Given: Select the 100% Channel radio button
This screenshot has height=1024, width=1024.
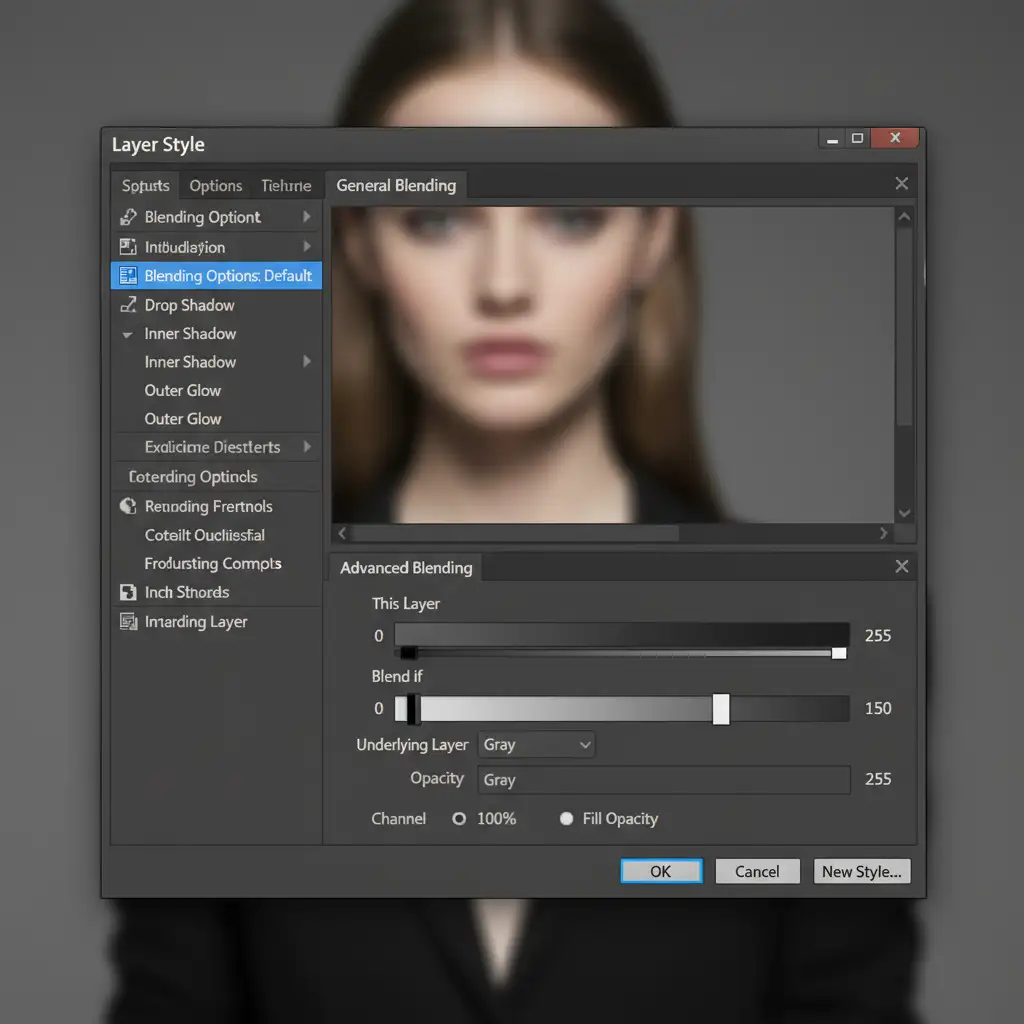Looking at the screenshot, I should tap(459, 818).
